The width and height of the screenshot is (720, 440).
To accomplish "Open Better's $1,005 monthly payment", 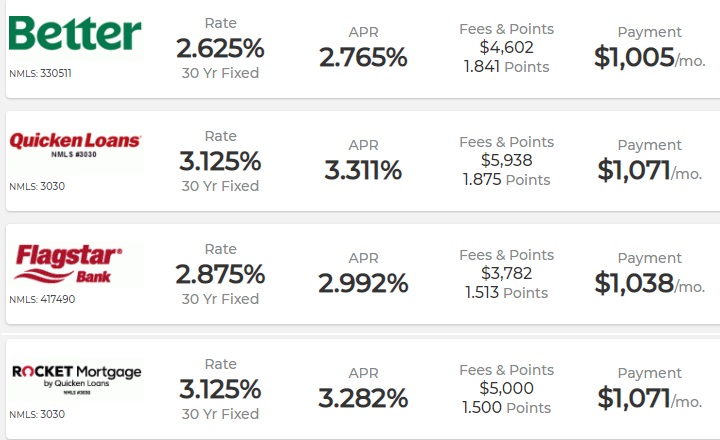I will click(649, 58).
